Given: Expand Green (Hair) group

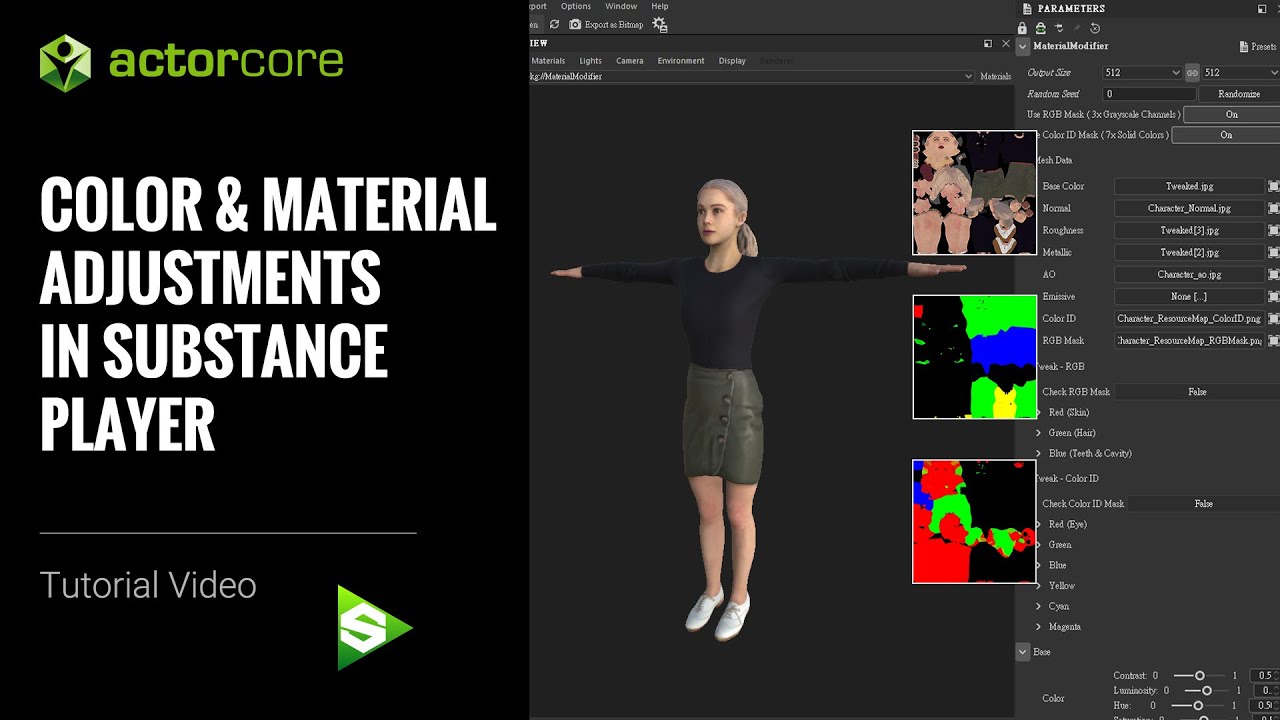Looking at the screenshot, I should (1038, 433).
